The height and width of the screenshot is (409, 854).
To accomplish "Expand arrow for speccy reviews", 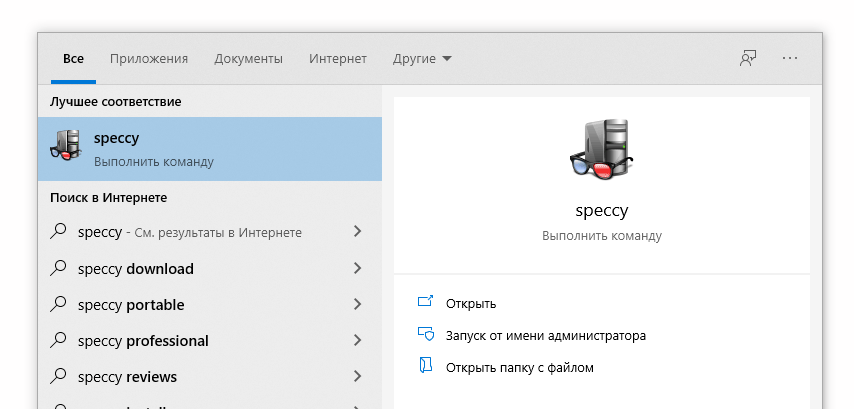I will tap(357, 376).
